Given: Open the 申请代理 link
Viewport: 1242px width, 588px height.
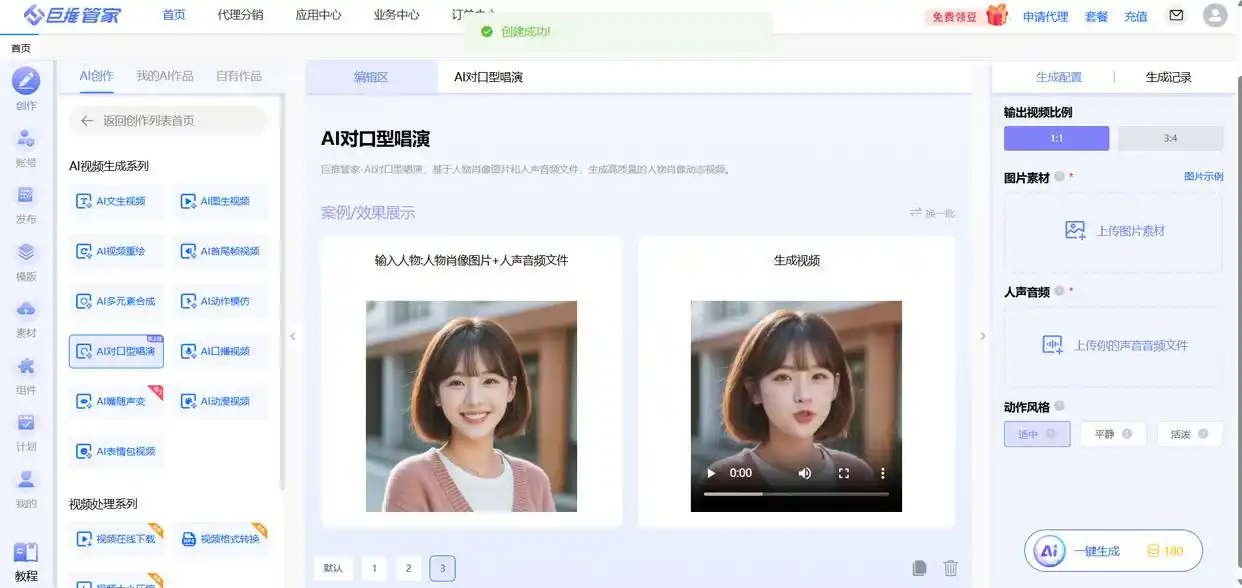Looking at the screenshot, I should point(1045,16).
